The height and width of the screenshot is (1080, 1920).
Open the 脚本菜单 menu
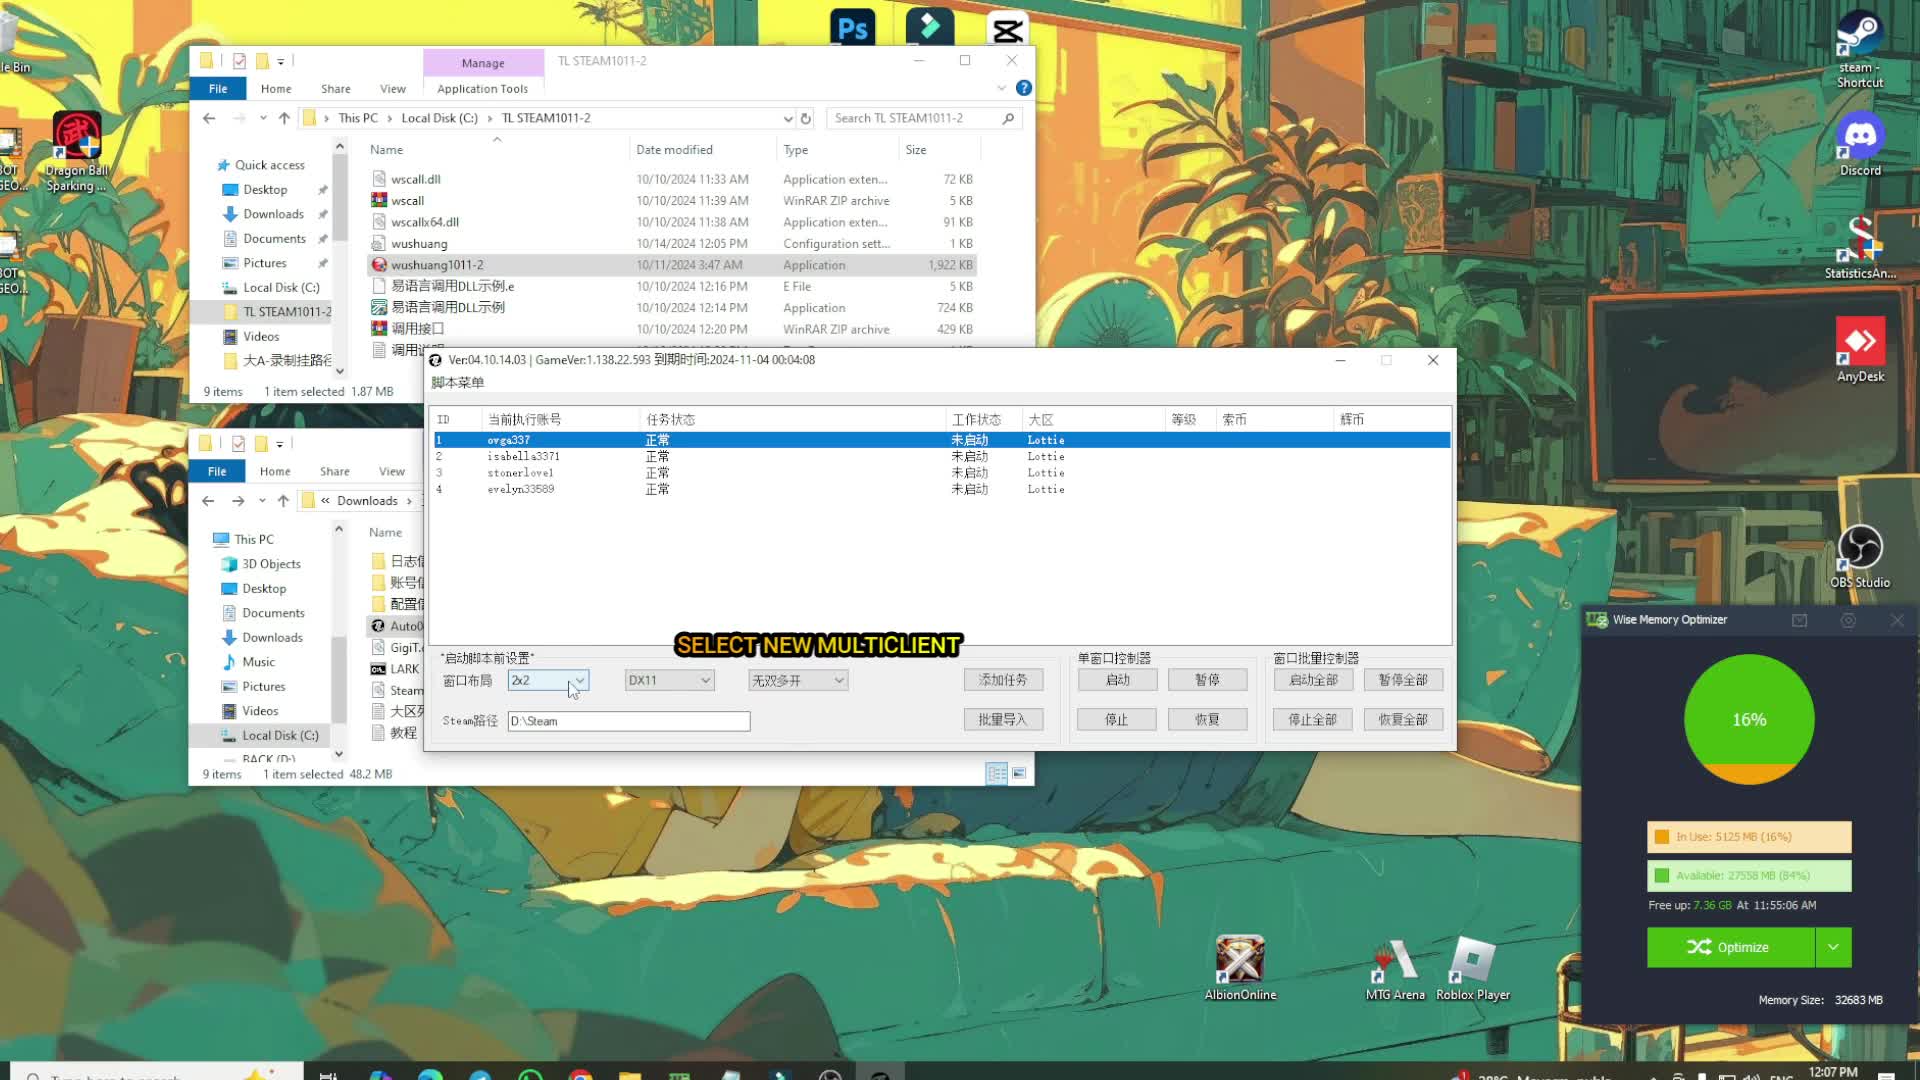(x=457, y=383)
